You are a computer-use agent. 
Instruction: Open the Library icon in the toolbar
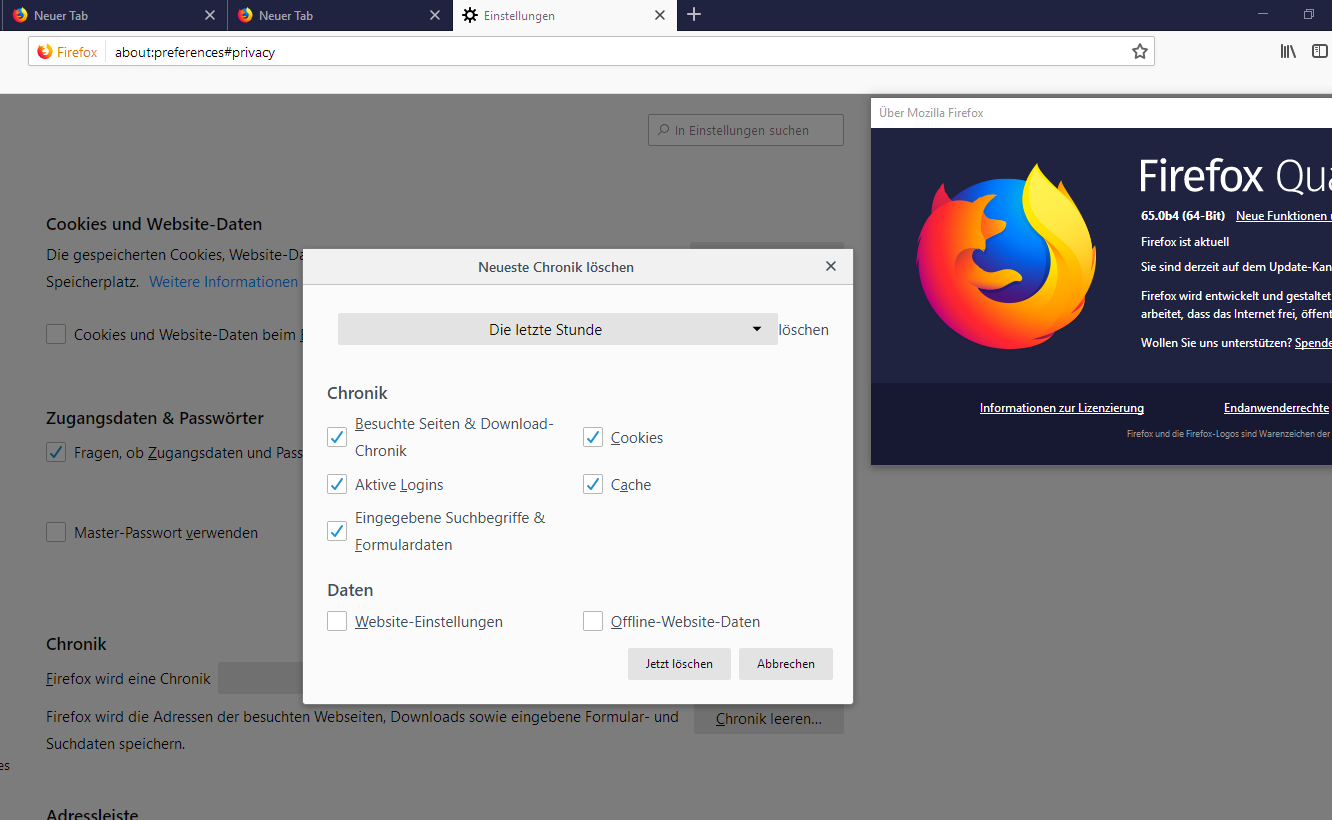pyautogui.click(x=1288, y=52)
